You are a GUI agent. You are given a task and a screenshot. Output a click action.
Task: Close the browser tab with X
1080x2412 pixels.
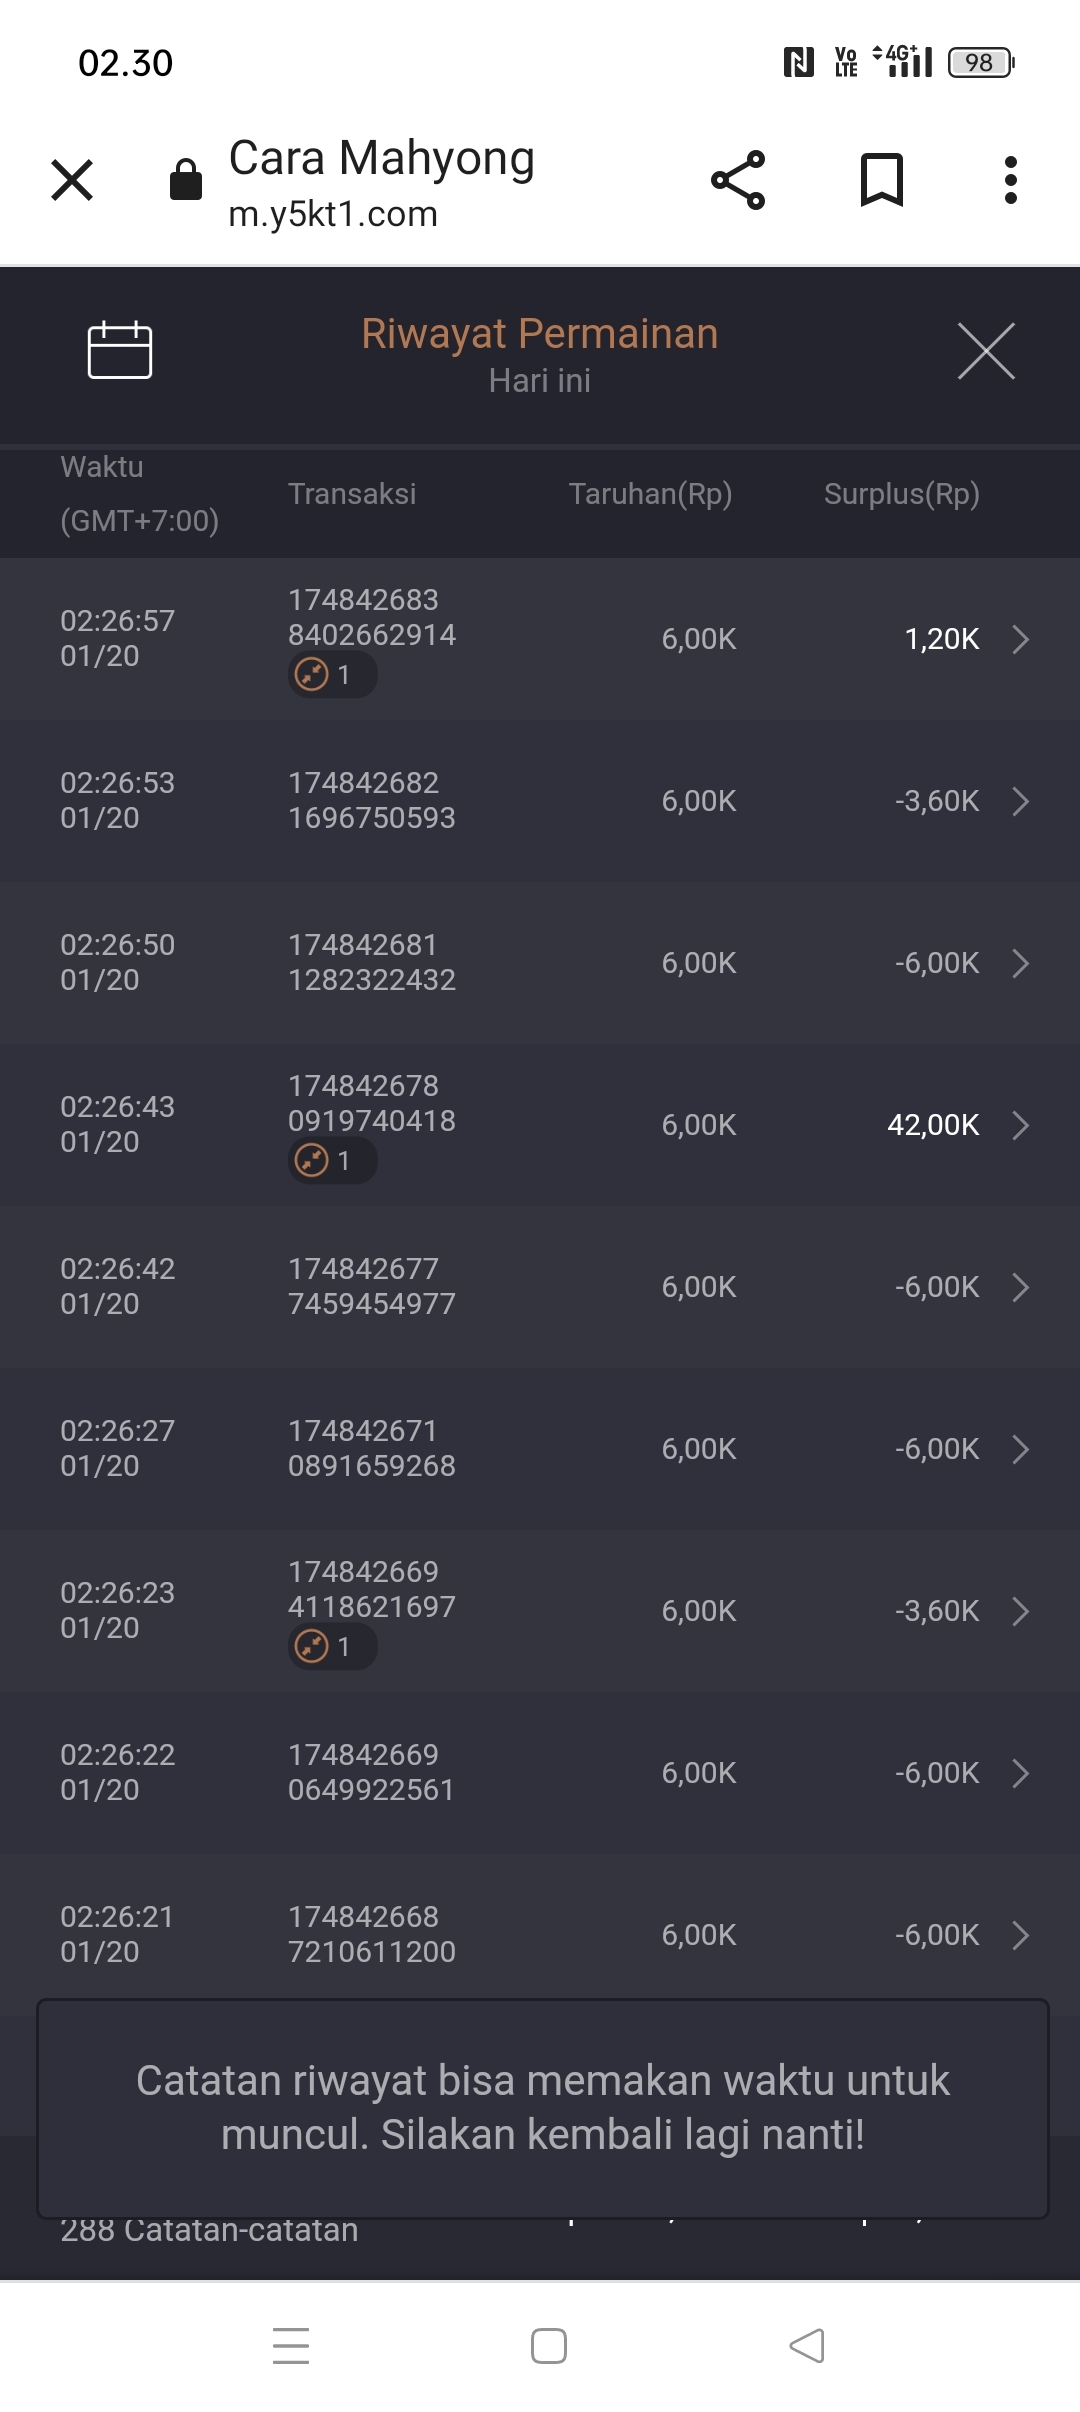[x=72, y=180]
